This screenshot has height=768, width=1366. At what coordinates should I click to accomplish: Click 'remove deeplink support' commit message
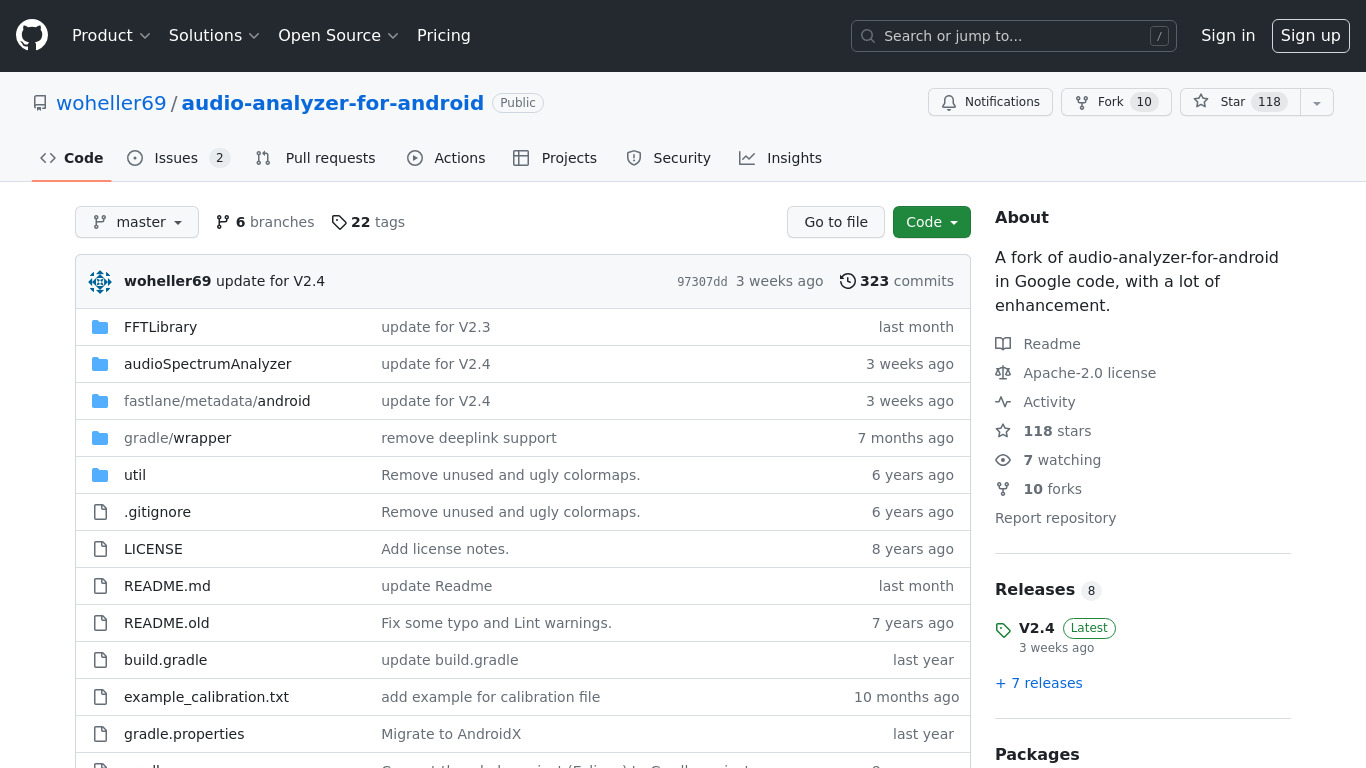(469, 438)
